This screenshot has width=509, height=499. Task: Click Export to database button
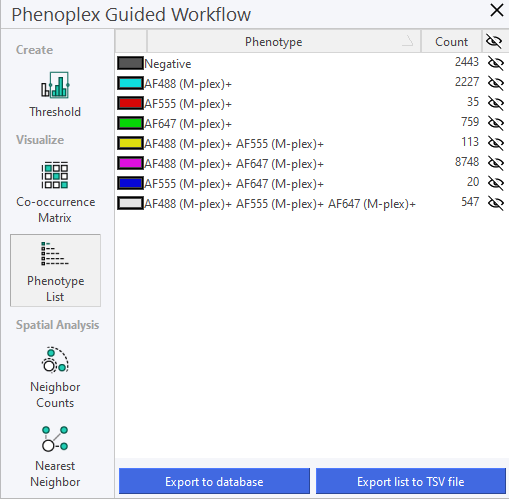[214, 481]
